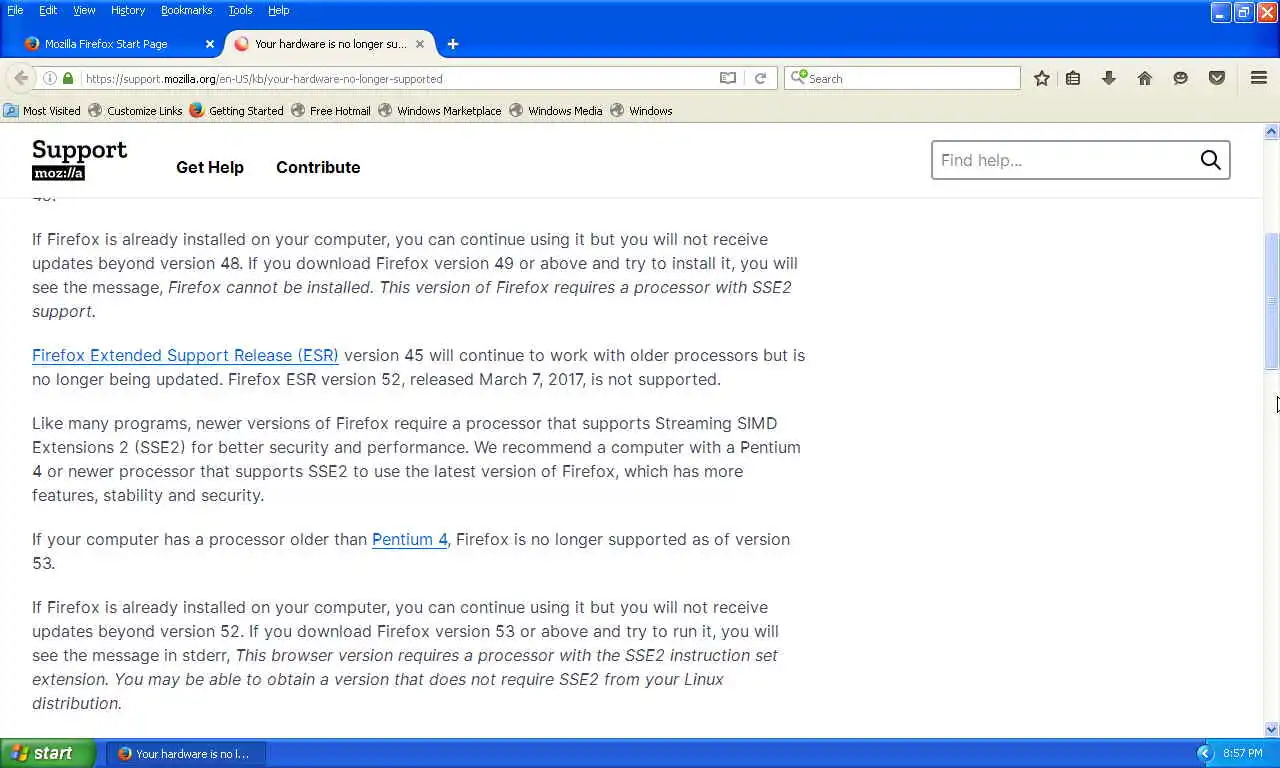Click the Support moz://a logo
Viewport: 1280px width, 768px height.
(x=80, y=160)
